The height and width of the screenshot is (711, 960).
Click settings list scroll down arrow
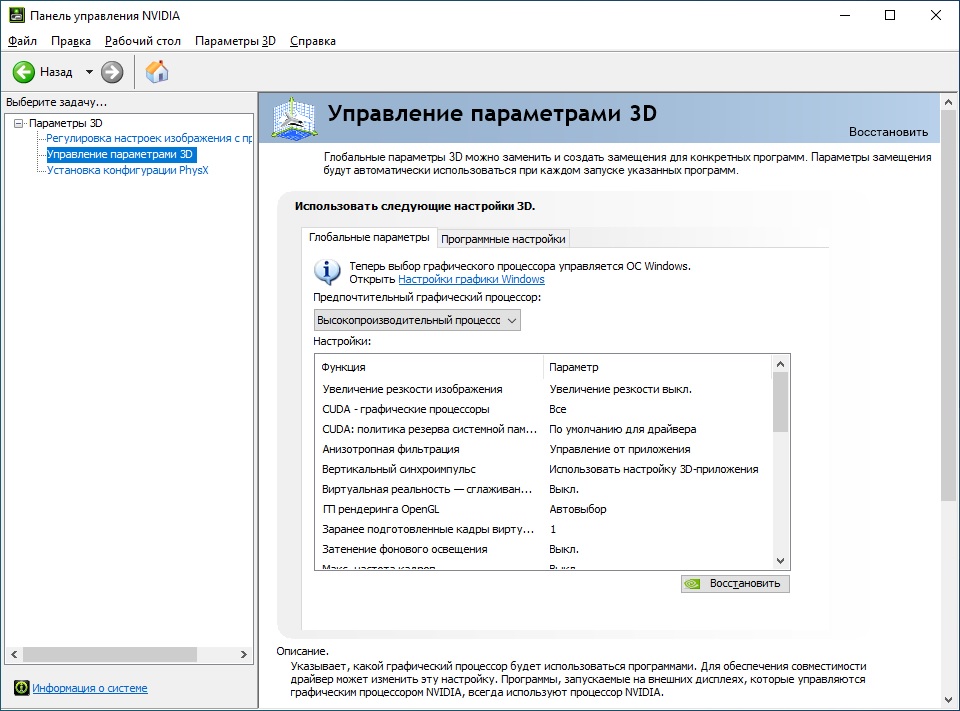(x=780, y=560)
